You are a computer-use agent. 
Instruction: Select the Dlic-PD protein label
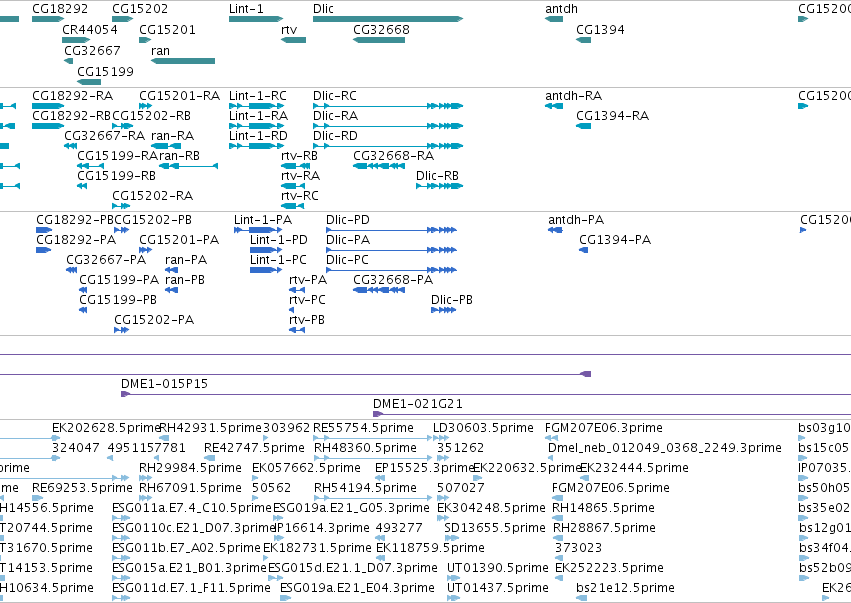click(x=347, y=220)
